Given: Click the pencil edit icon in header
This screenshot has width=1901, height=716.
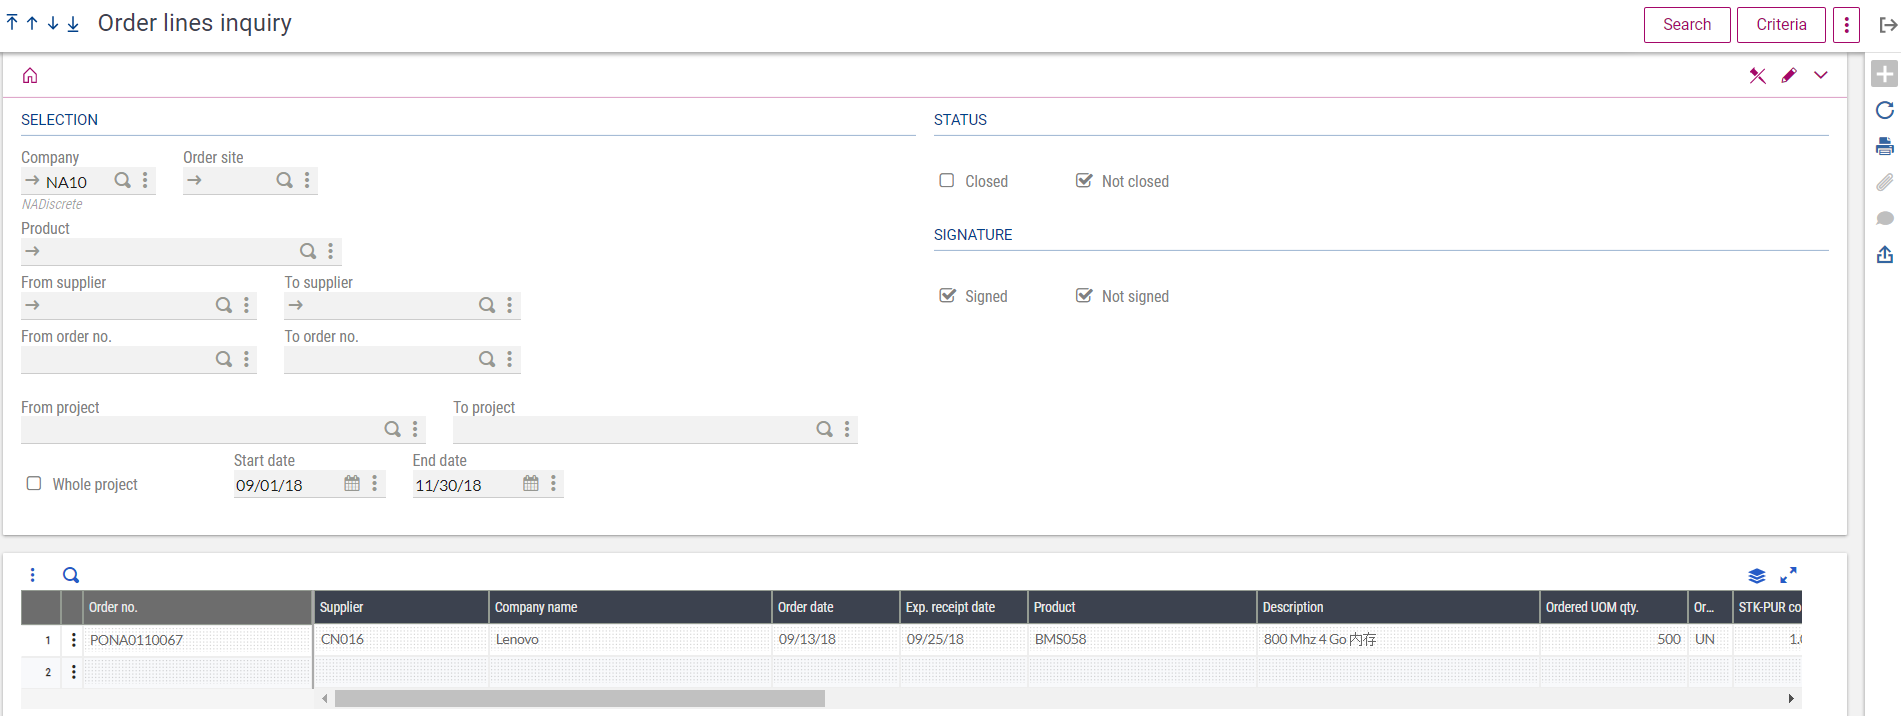Looking at the screenshot, I should pyautogui.click(x=1789, y=76).
